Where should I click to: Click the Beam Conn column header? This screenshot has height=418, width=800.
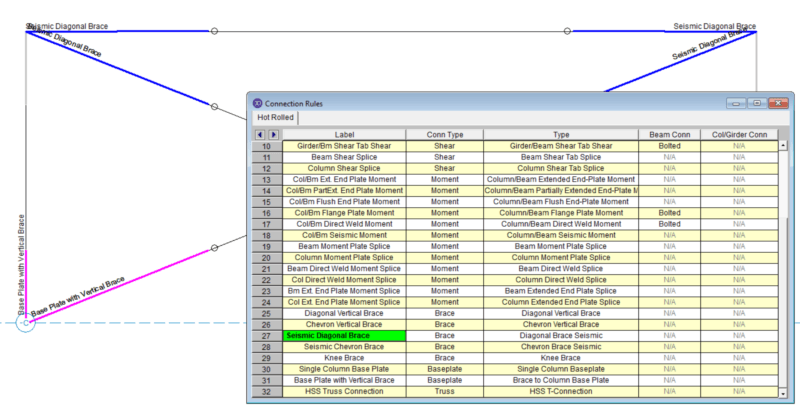pyautogui.click(x=669, y=134)
